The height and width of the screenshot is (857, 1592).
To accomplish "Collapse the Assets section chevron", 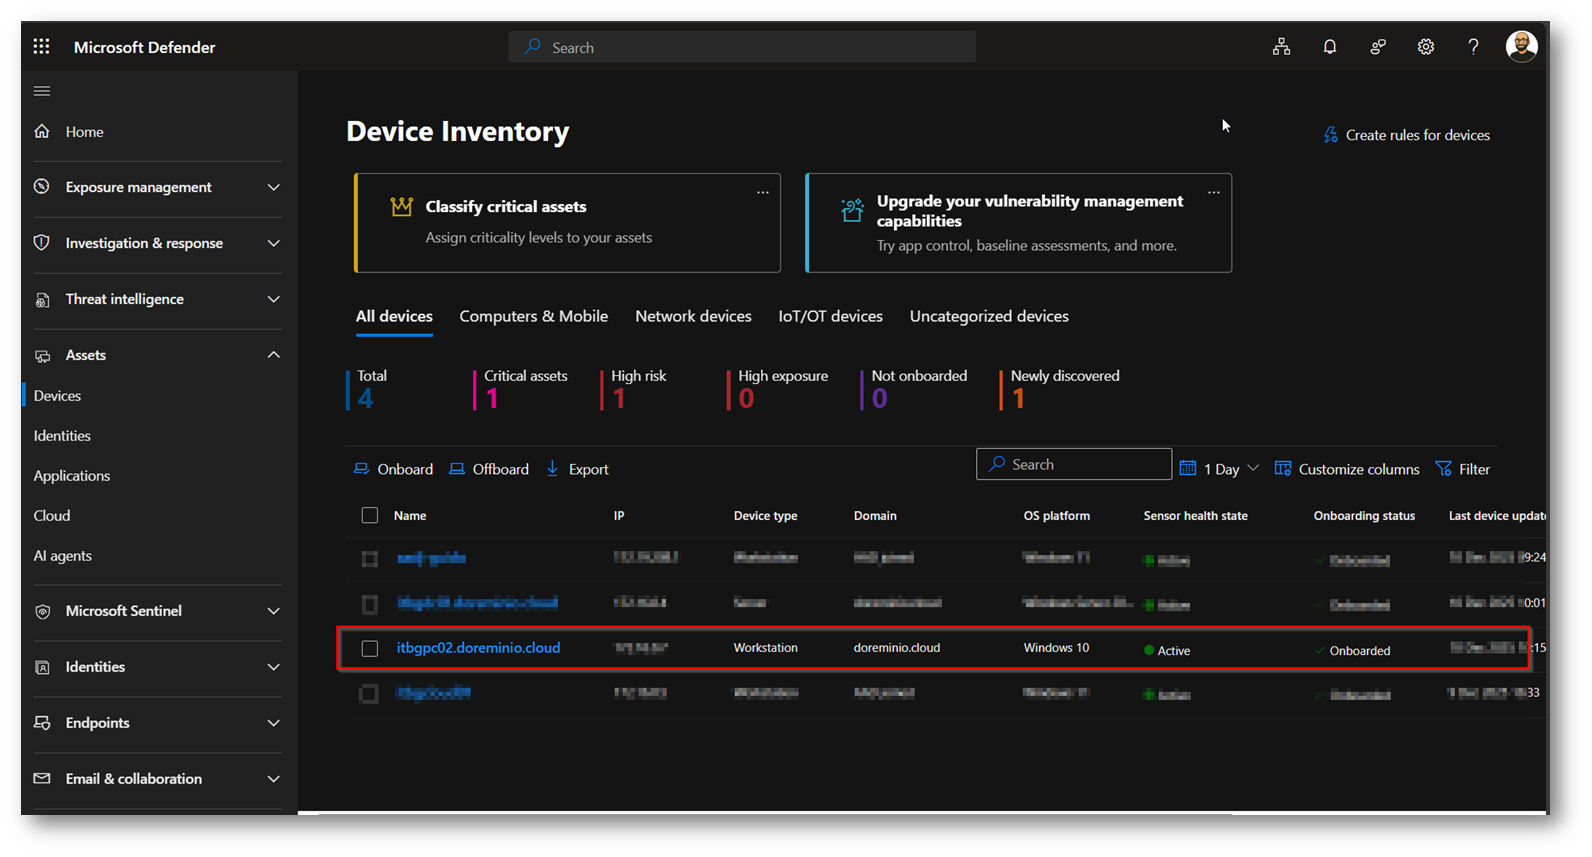I will [273, 355].
